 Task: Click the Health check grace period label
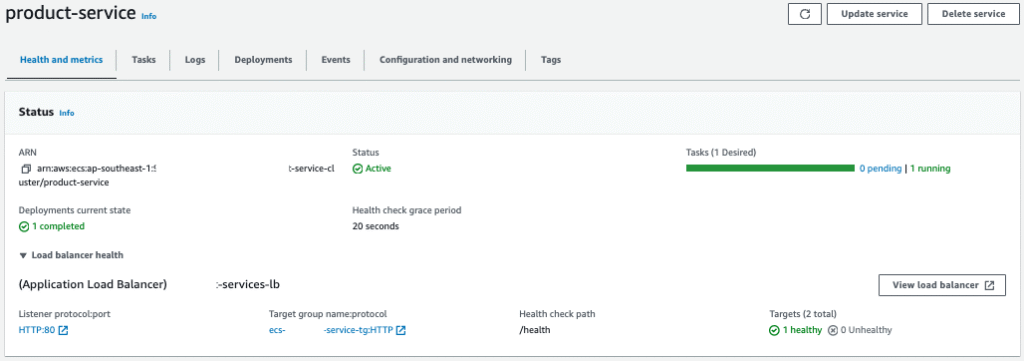(x=407, y=210)
